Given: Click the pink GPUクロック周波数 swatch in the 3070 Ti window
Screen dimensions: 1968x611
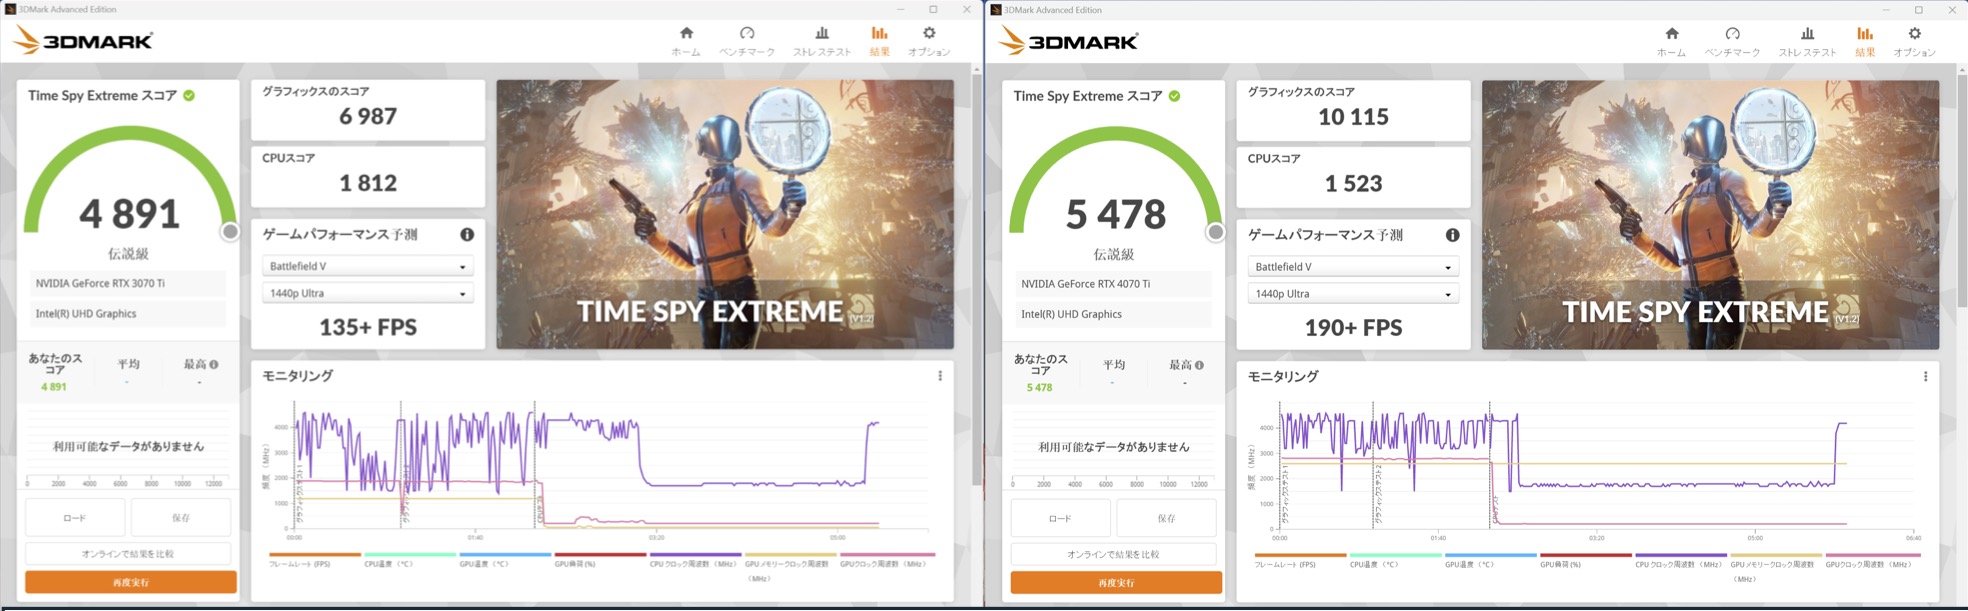Looking at the screenshot, I should tap(887, 554).
